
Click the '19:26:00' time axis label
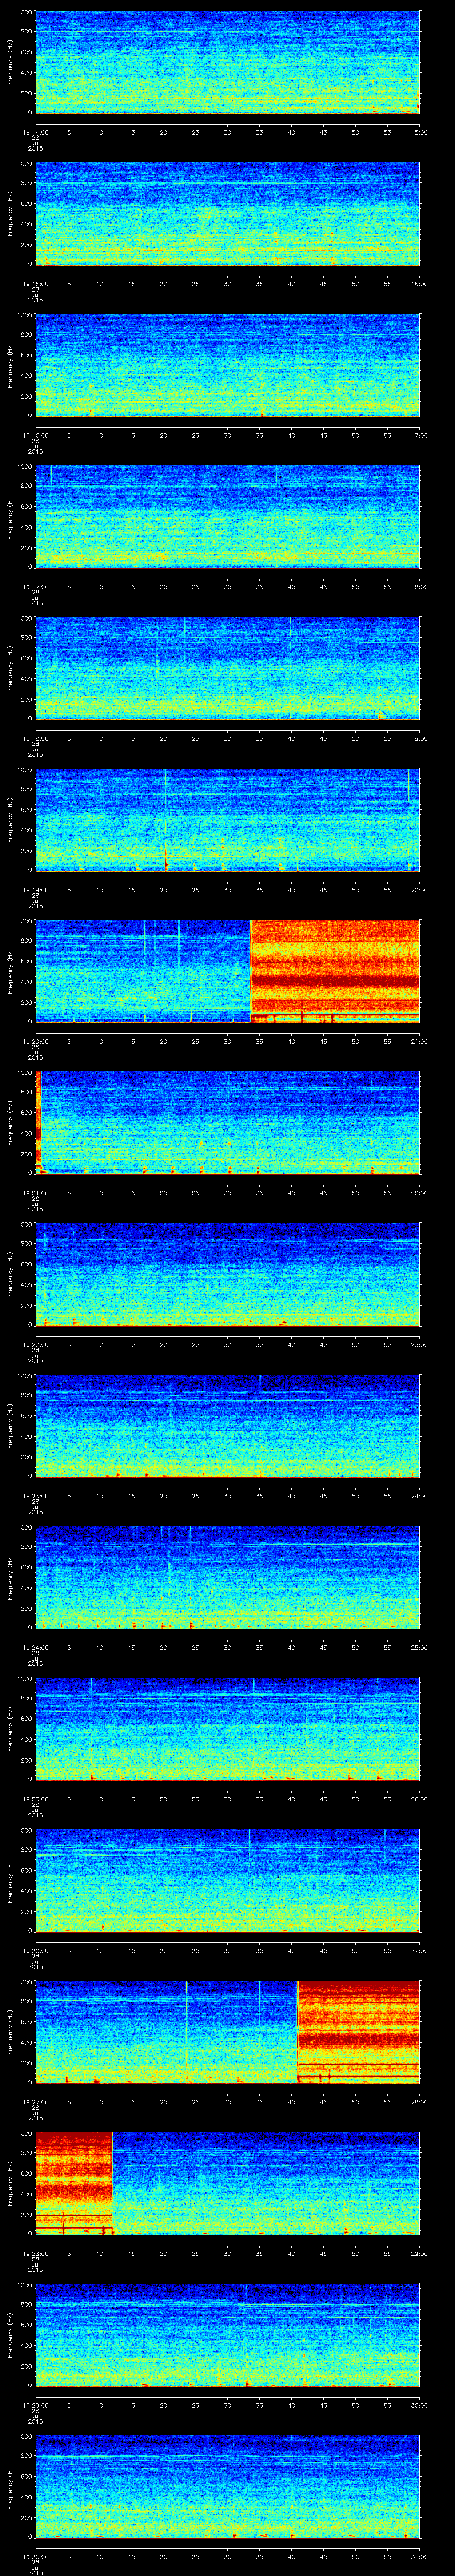(x=35, y=1950)
